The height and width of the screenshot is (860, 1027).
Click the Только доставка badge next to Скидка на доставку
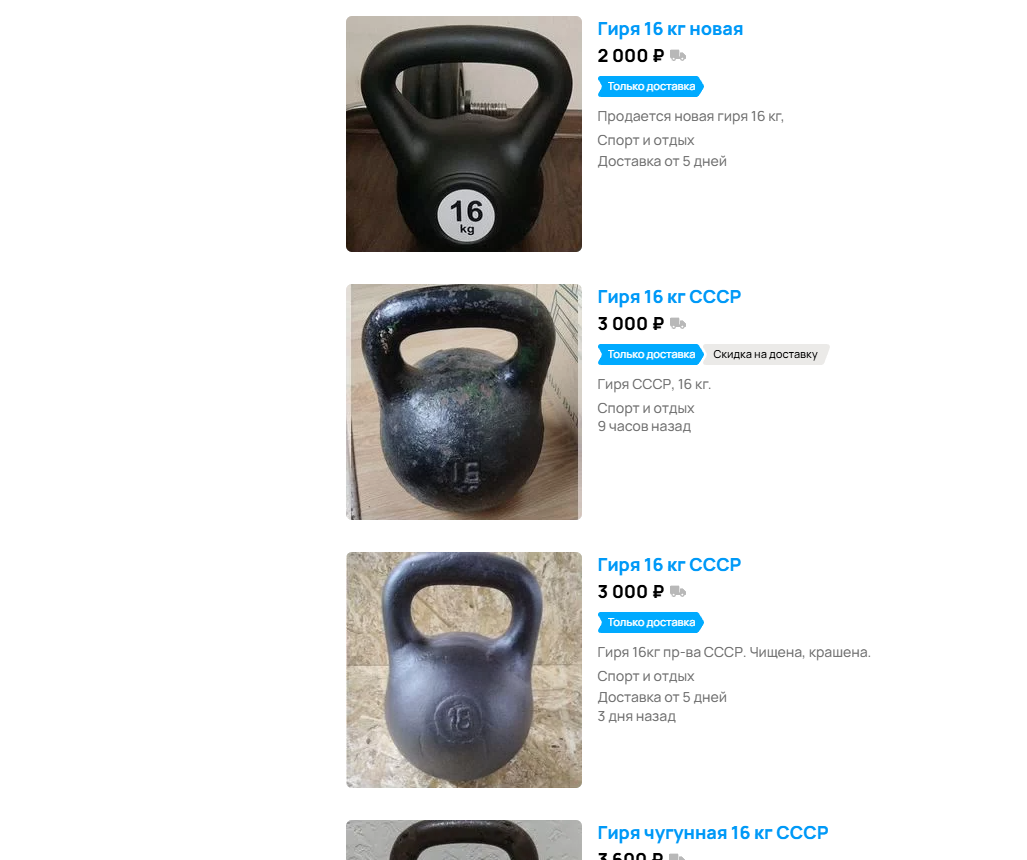(650, 354)
